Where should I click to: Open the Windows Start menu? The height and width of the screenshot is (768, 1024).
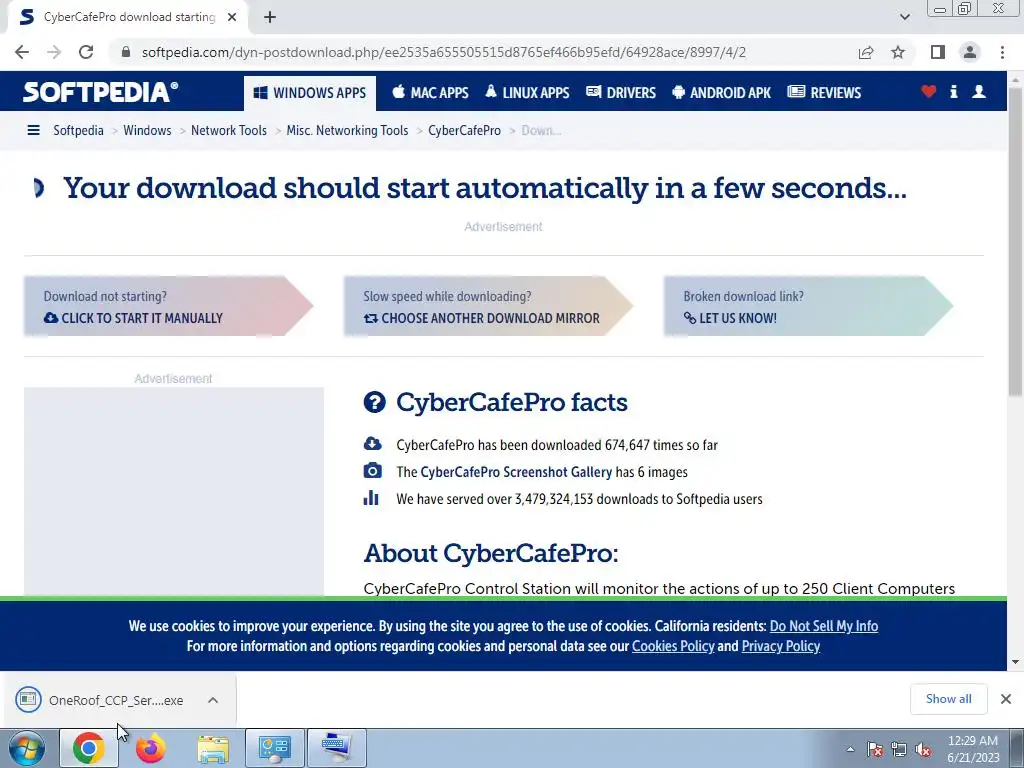tap(26, 748)
